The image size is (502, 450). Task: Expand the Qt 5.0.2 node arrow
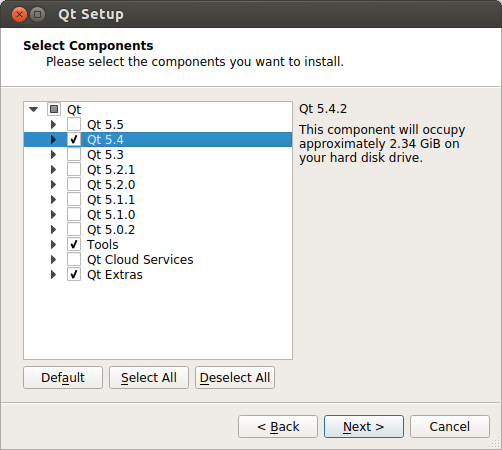[x=53, y=229]
